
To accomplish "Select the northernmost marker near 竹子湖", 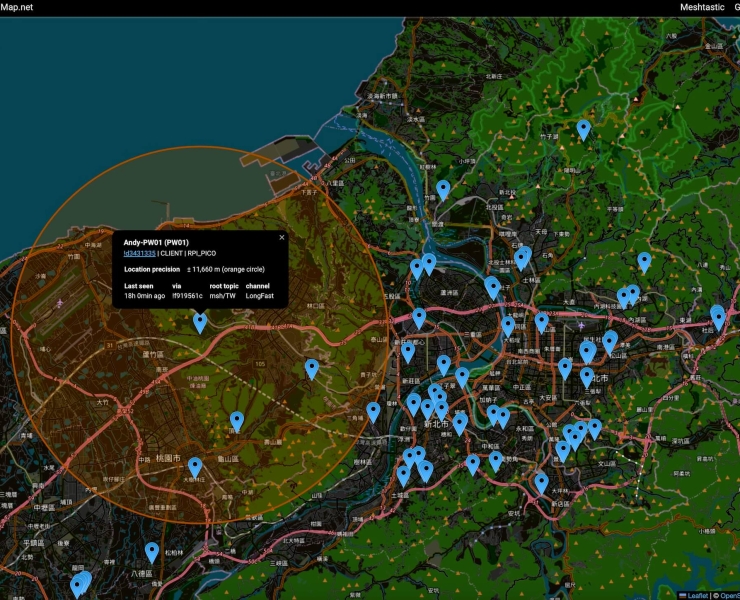I will pyautogui.click(x=583, y=129).
